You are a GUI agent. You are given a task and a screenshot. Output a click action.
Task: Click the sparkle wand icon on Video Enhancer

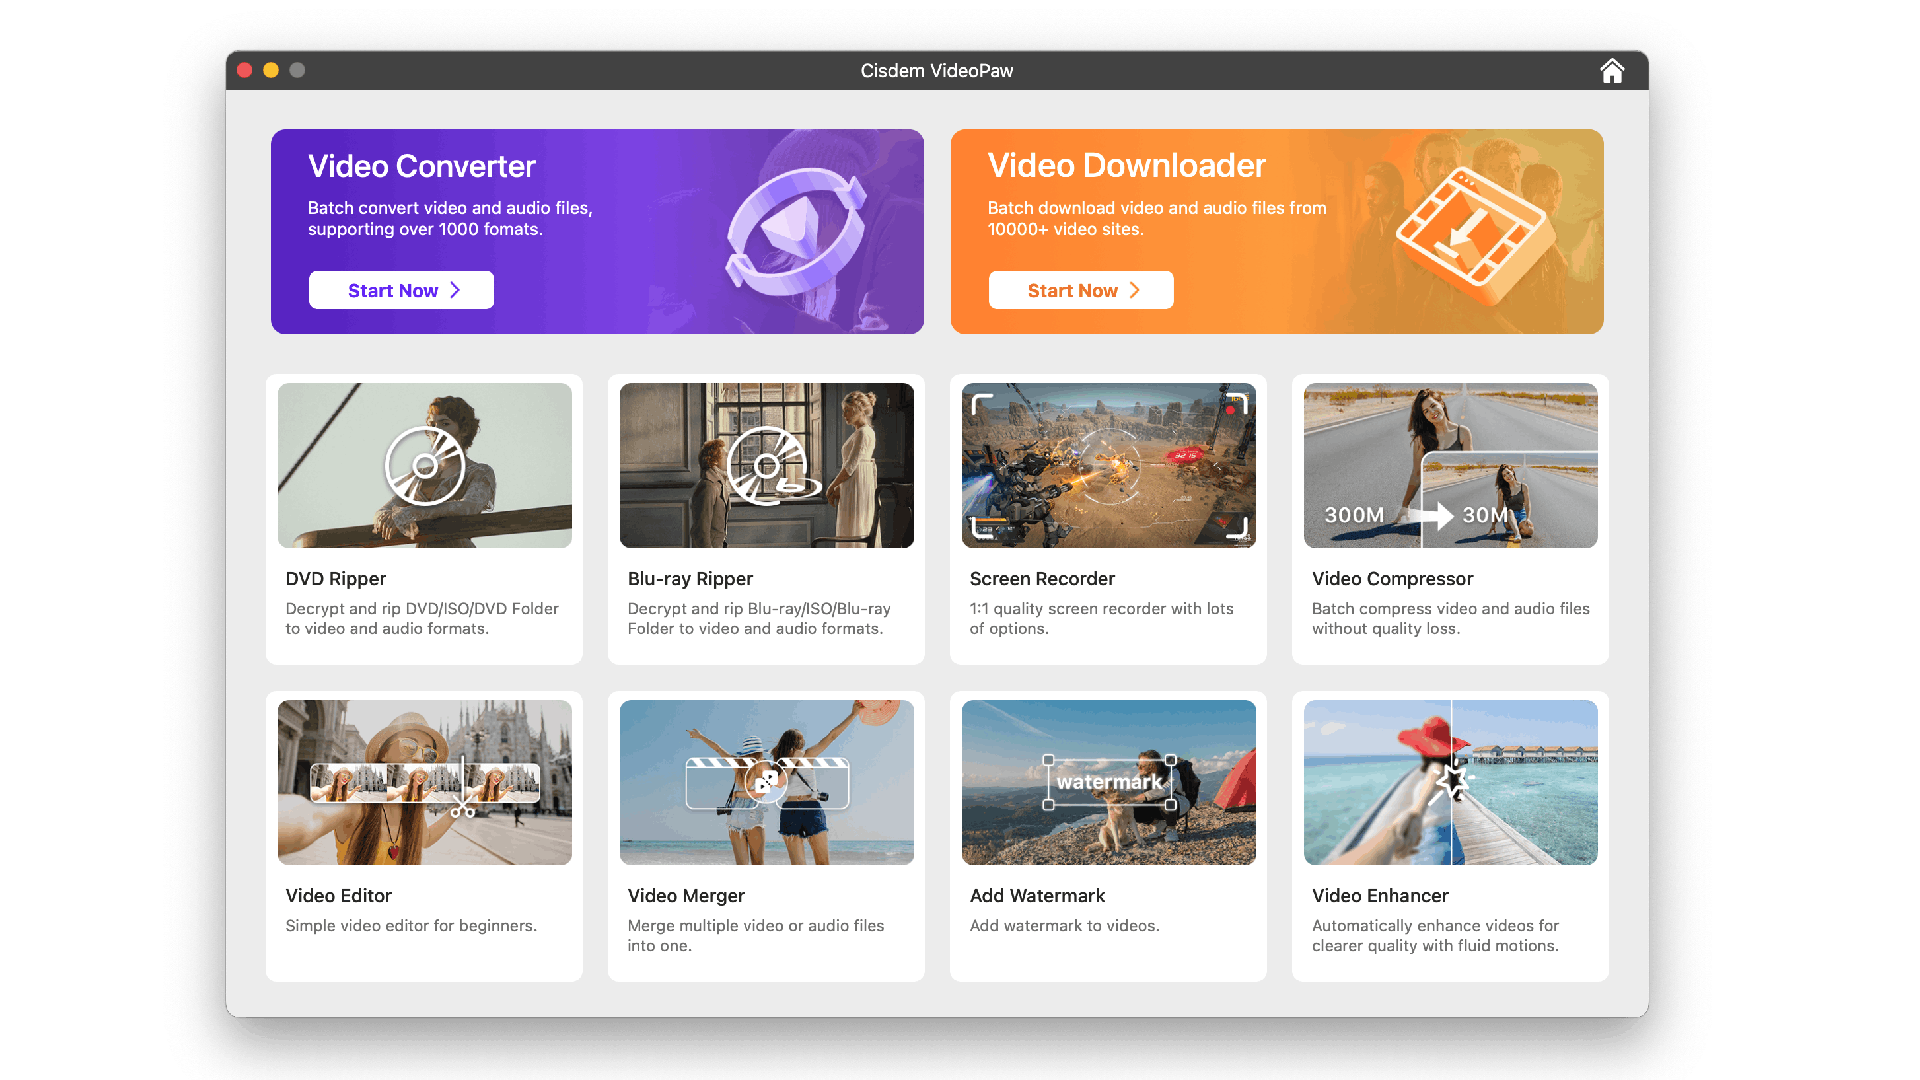[1450, 781]
